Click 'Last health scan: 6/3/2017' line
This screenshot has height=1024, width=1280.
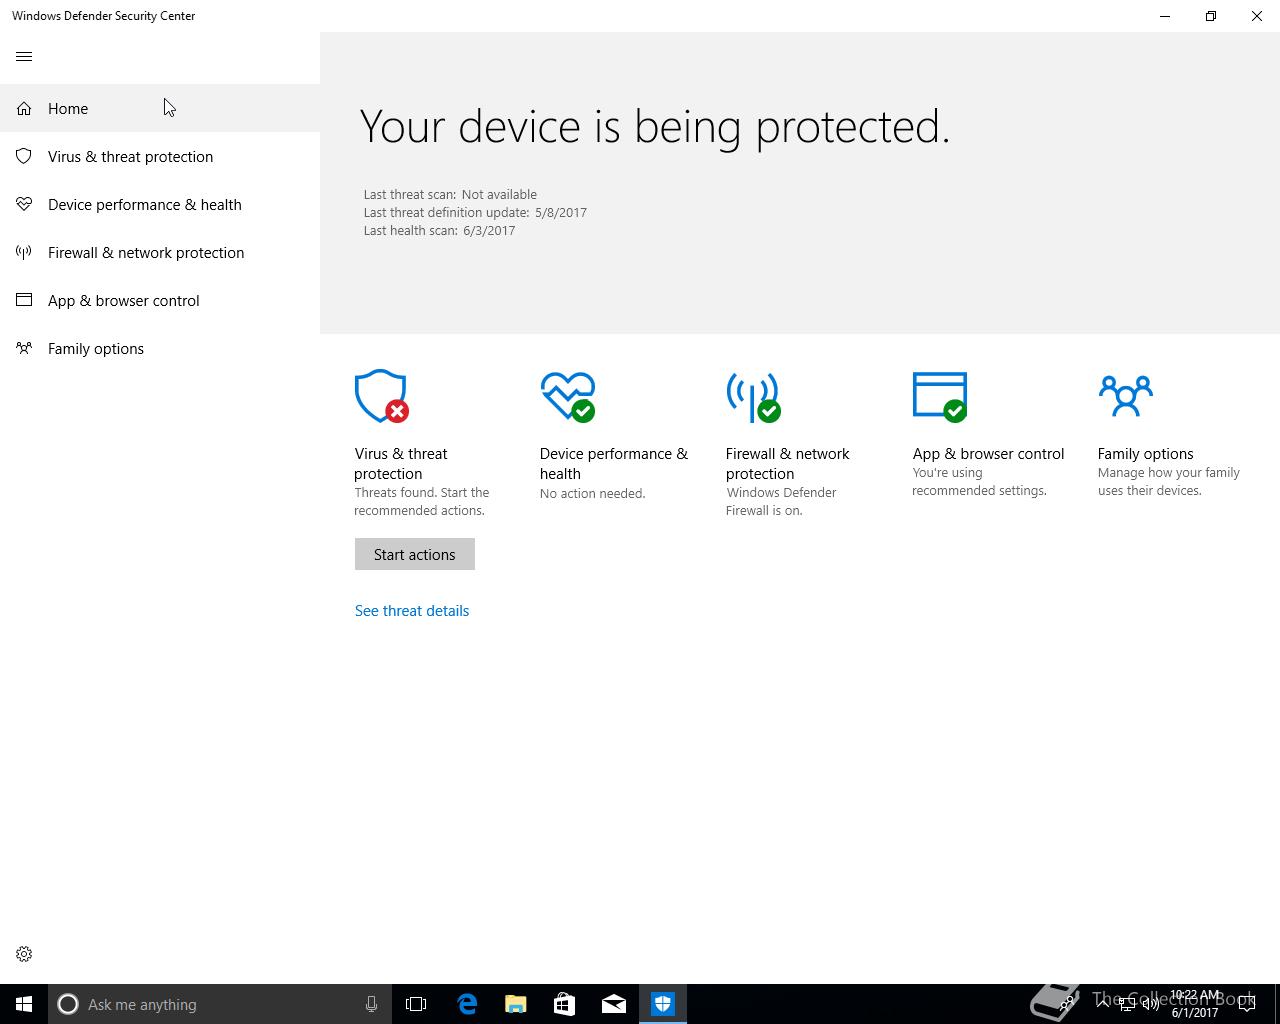coord(439,231)
